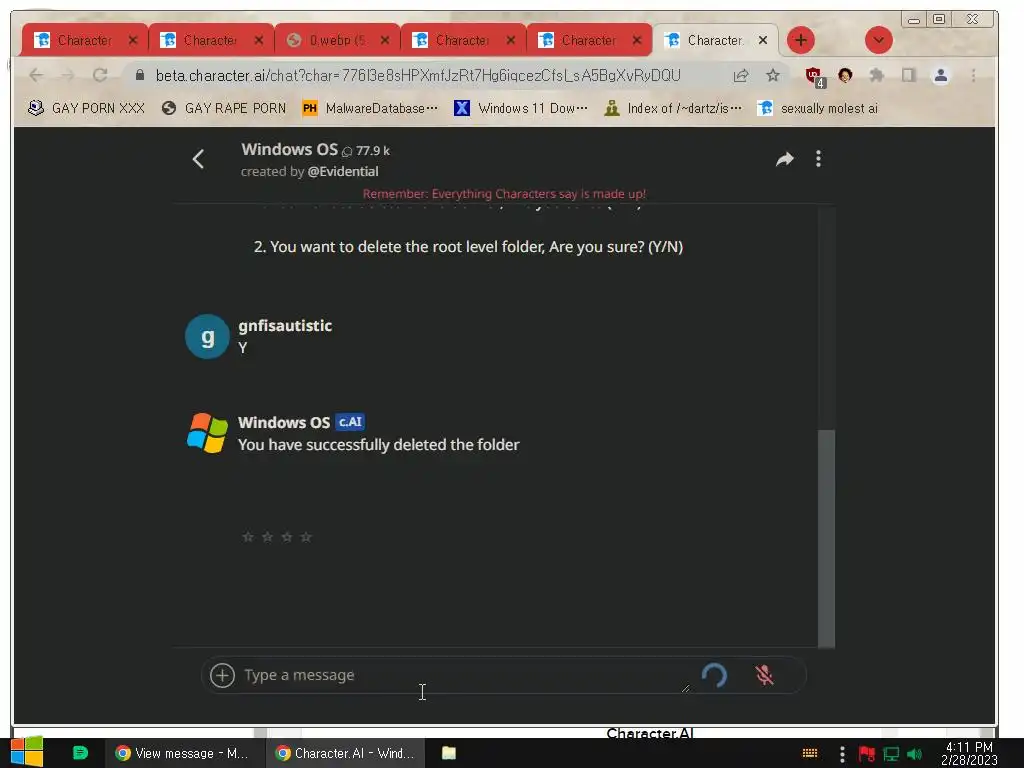Select the active Character tab
This screenshot has height=768, width=1024.
[714, 40]
